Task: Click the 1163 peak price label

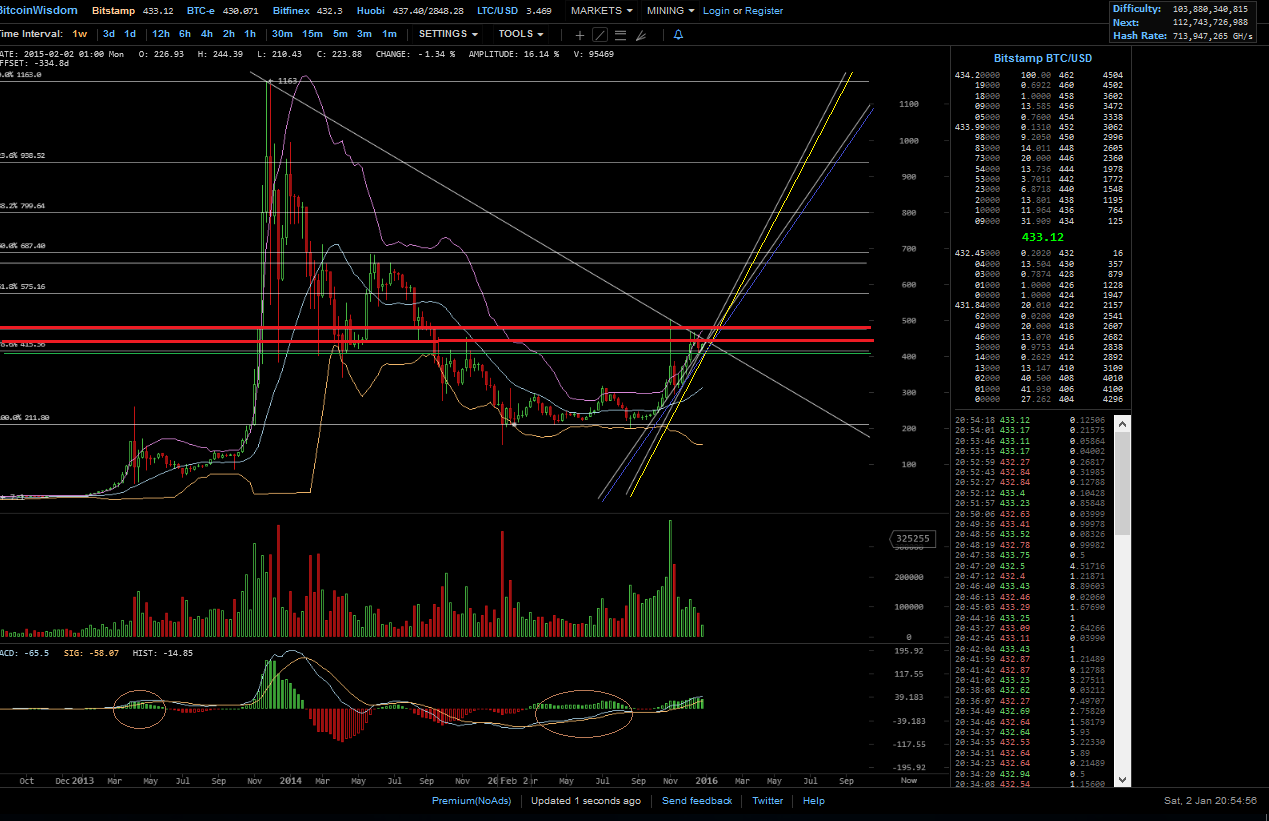Action: (x=288, y=80)
